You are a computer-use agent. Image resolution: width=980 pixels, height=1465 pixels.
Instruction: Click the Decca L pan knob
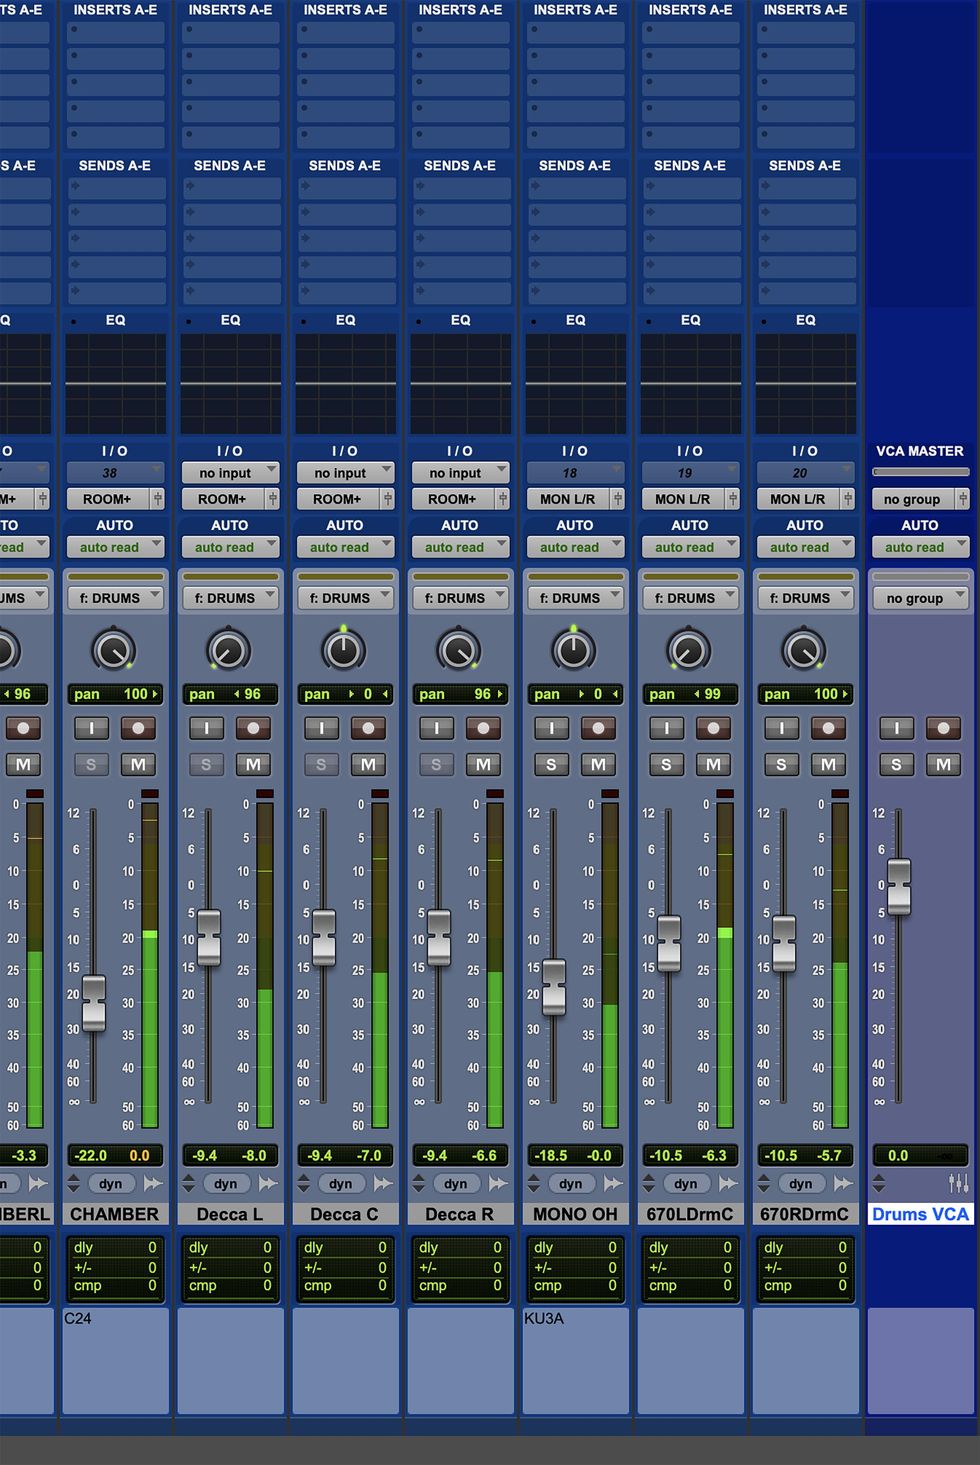[x=229, y=651]
